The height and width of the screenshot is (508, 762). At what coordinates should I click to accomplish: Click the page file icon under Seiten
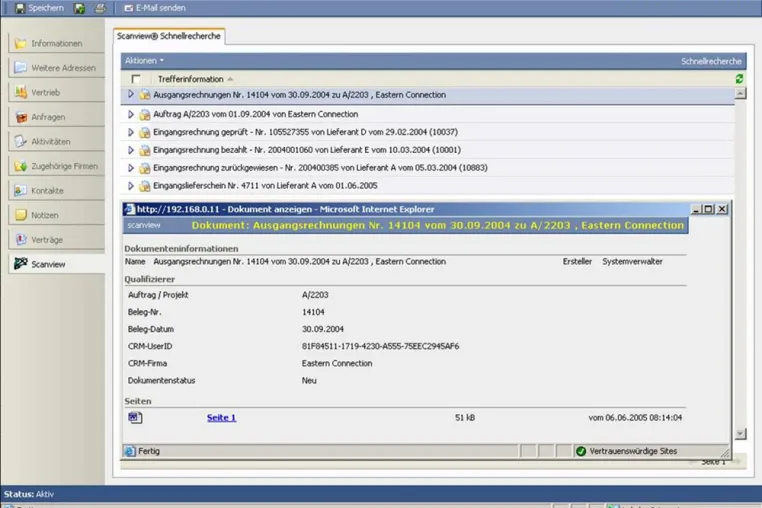coord(135,417)
